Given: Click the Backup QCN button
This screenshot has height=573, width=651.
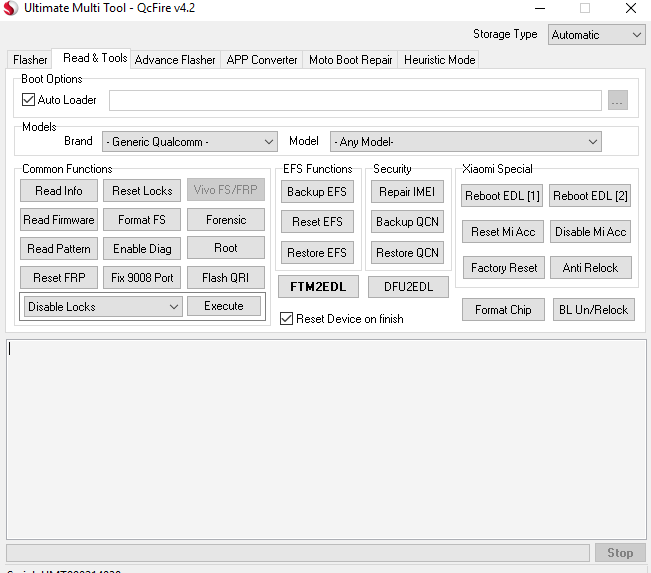Looking at the screenshot, I should pos(407,222).
